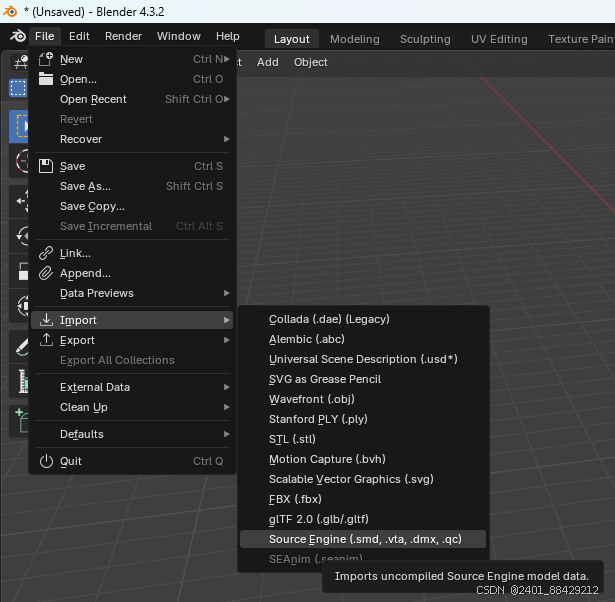Open the Texture Paint workspace tab
This screenshot has width=615, height=602.
click(580, 39)
